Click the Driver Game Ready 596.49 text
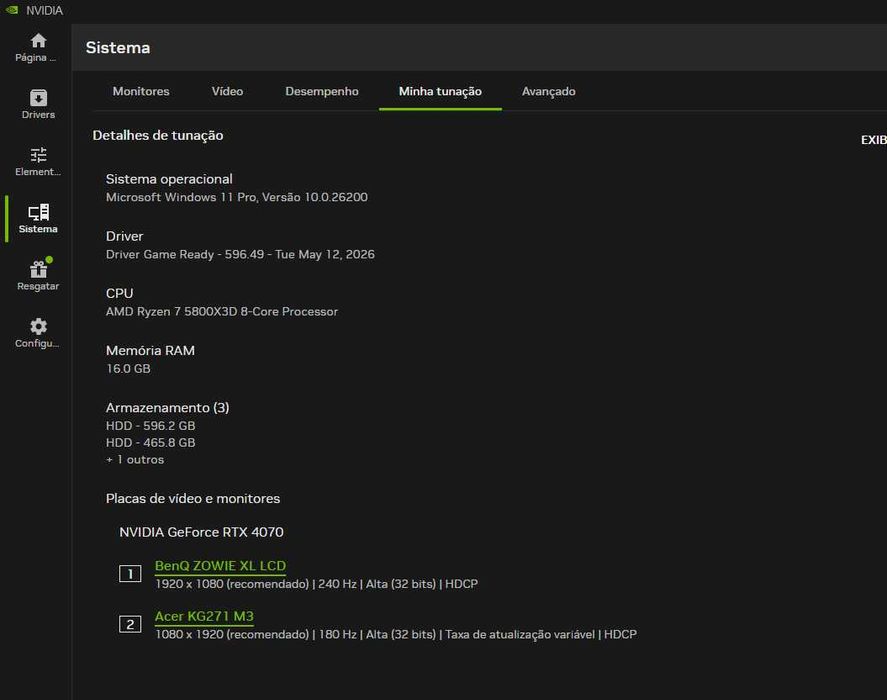The width and height of the screenshot is (887, 700). tap(240, 254)
